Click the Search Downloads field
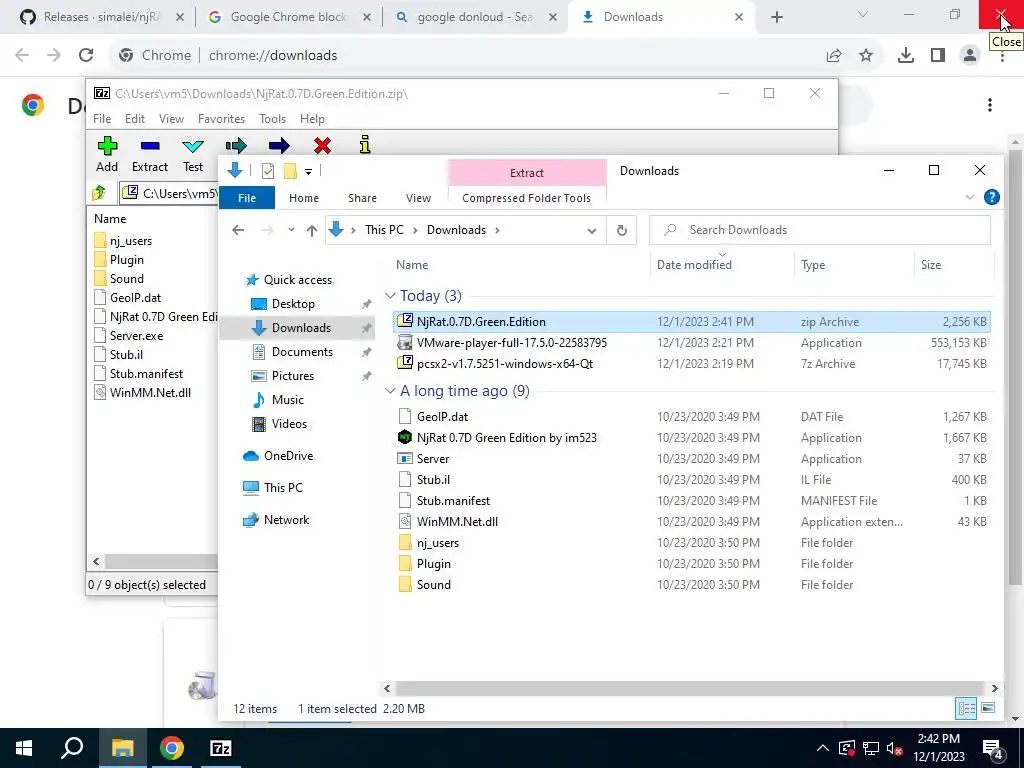This screenshot has width=1024, height=768. pyautogui.click(x=820, y=230)
